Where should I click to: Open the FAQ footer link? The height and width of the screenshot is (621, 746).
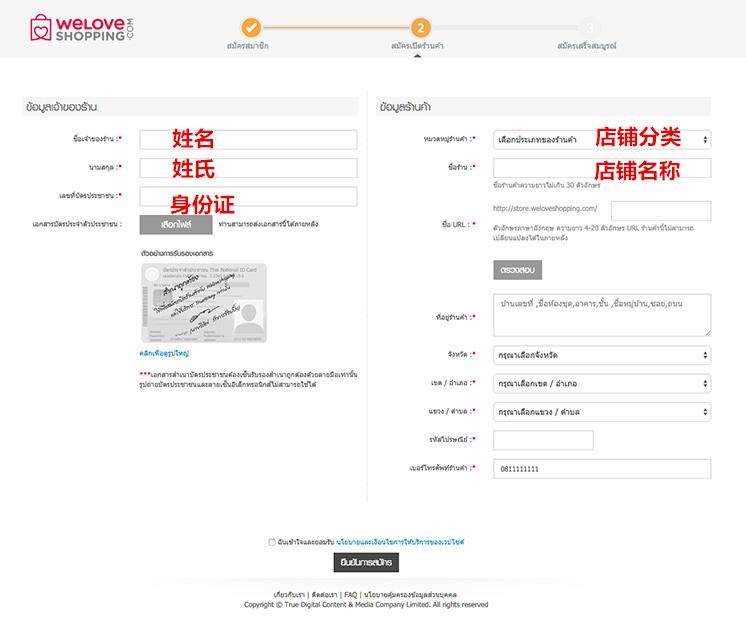click(x=351, y=595)
